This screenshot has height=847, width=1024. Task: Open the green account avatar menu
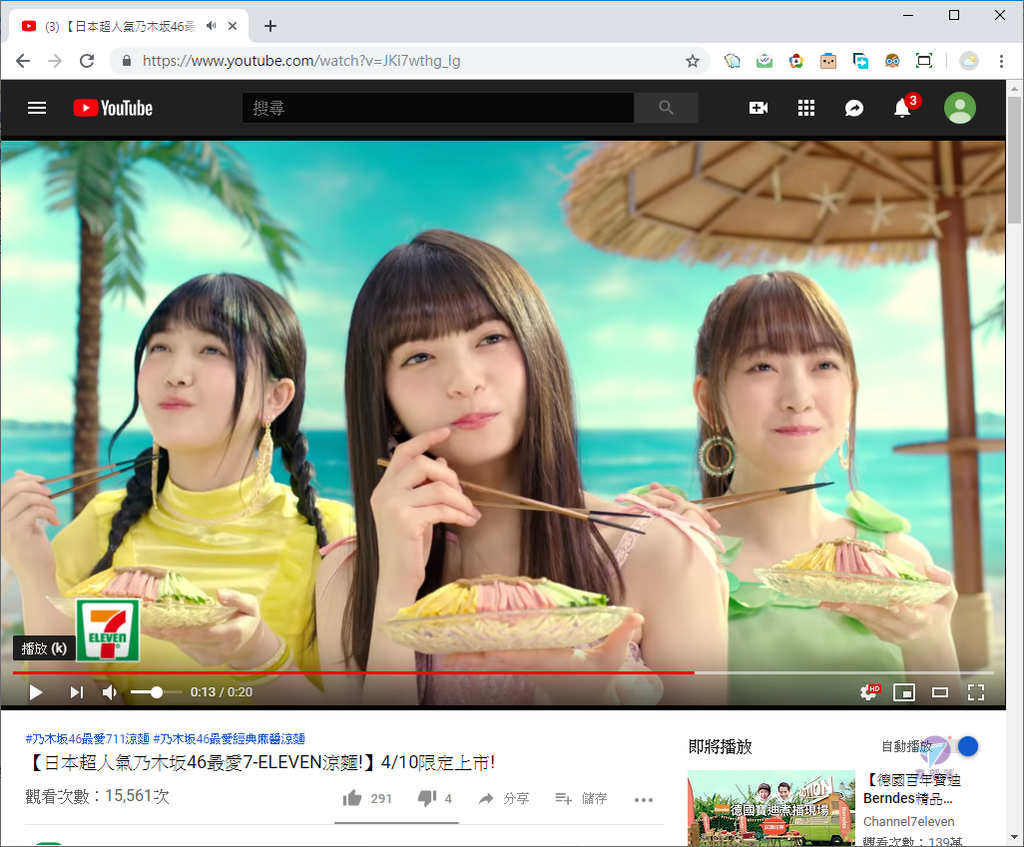point(959,108)
